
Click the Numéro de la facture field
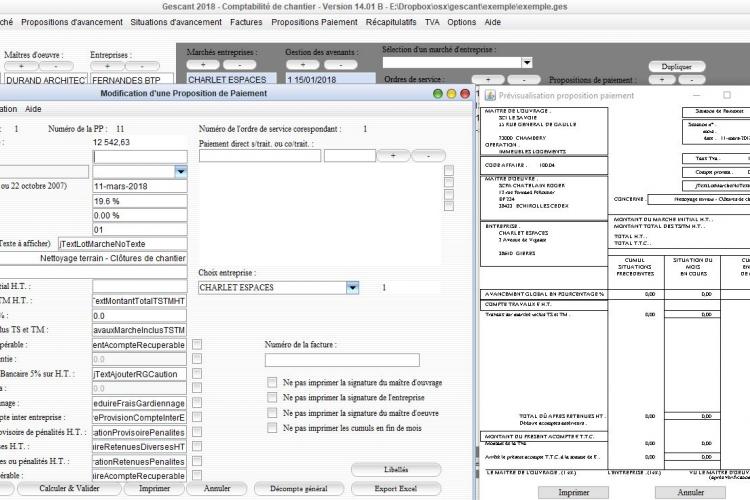pyautogui.click(x=342, y=360)
